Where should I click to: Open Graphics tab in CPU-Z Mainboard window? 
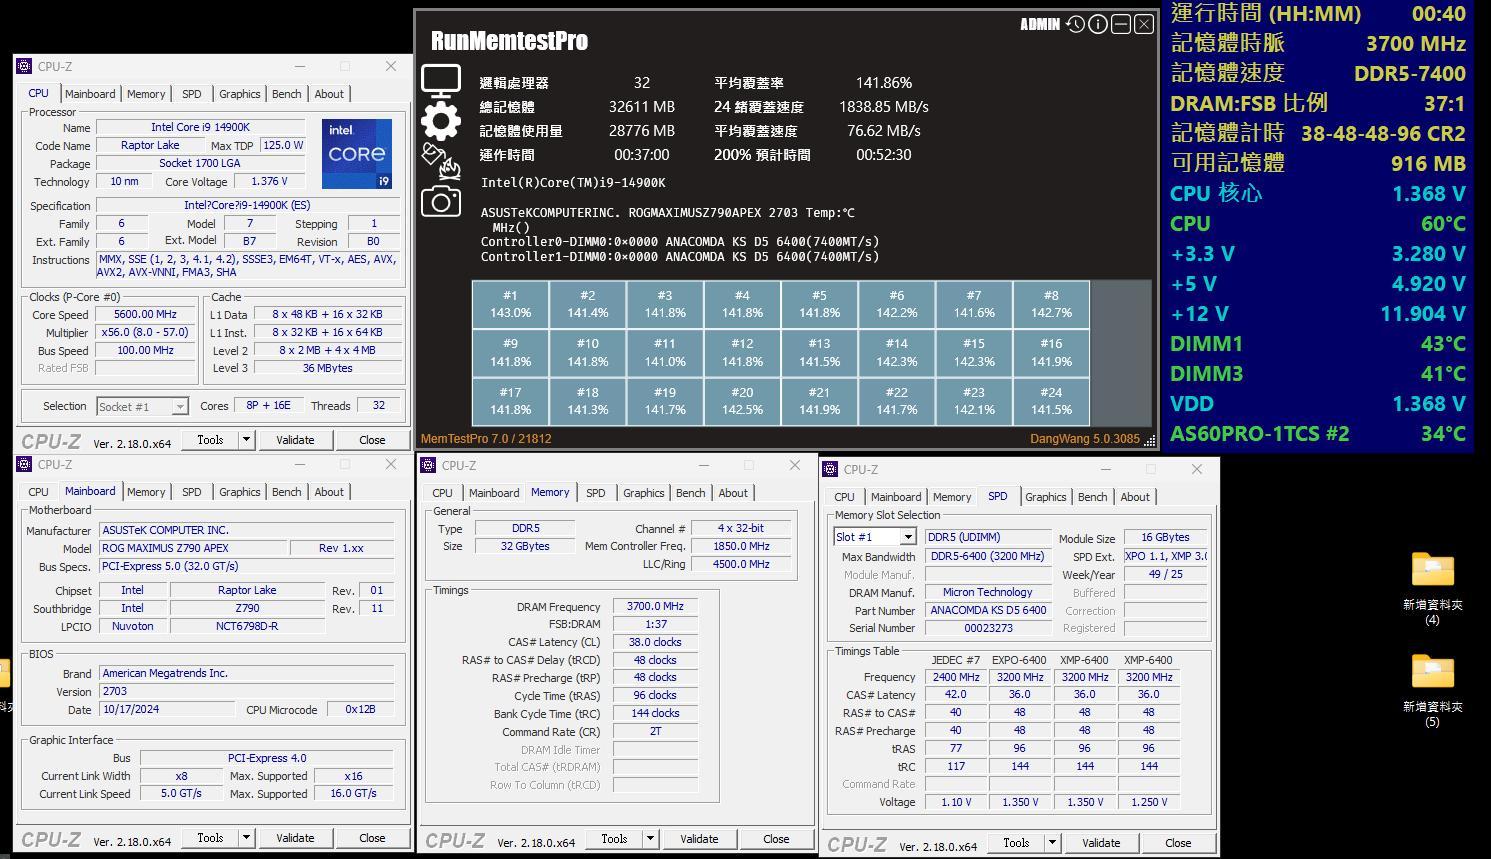pos(239,492)
